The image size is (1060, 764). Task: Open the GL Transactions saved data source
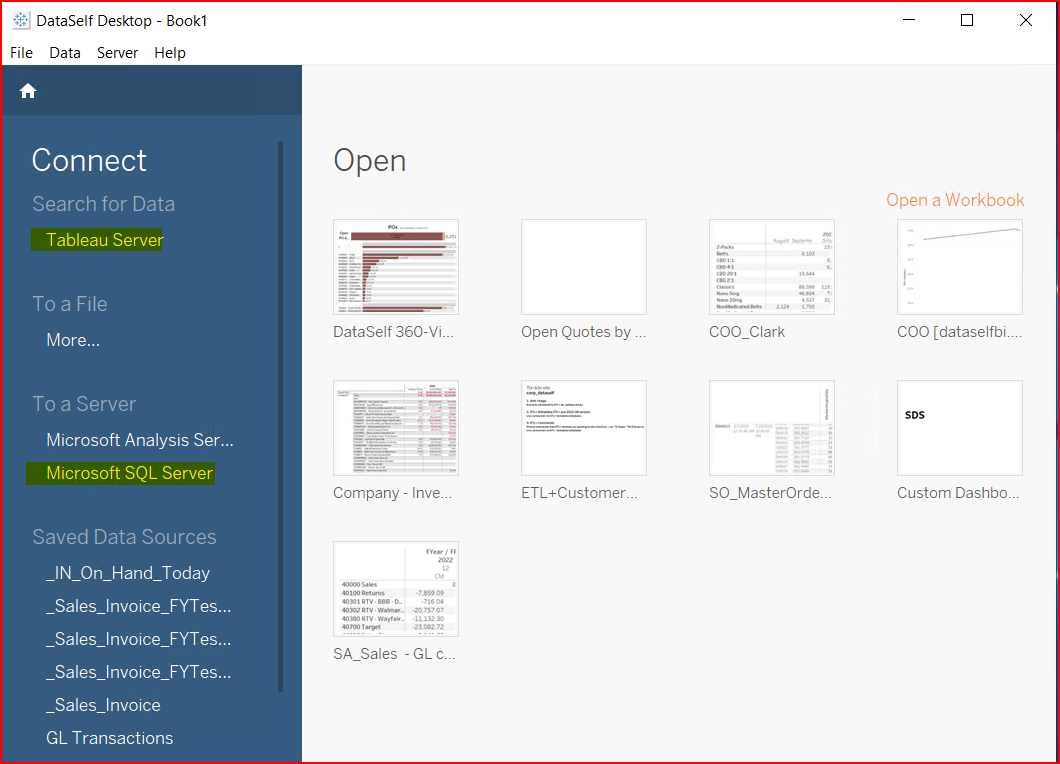pos(110,738)
